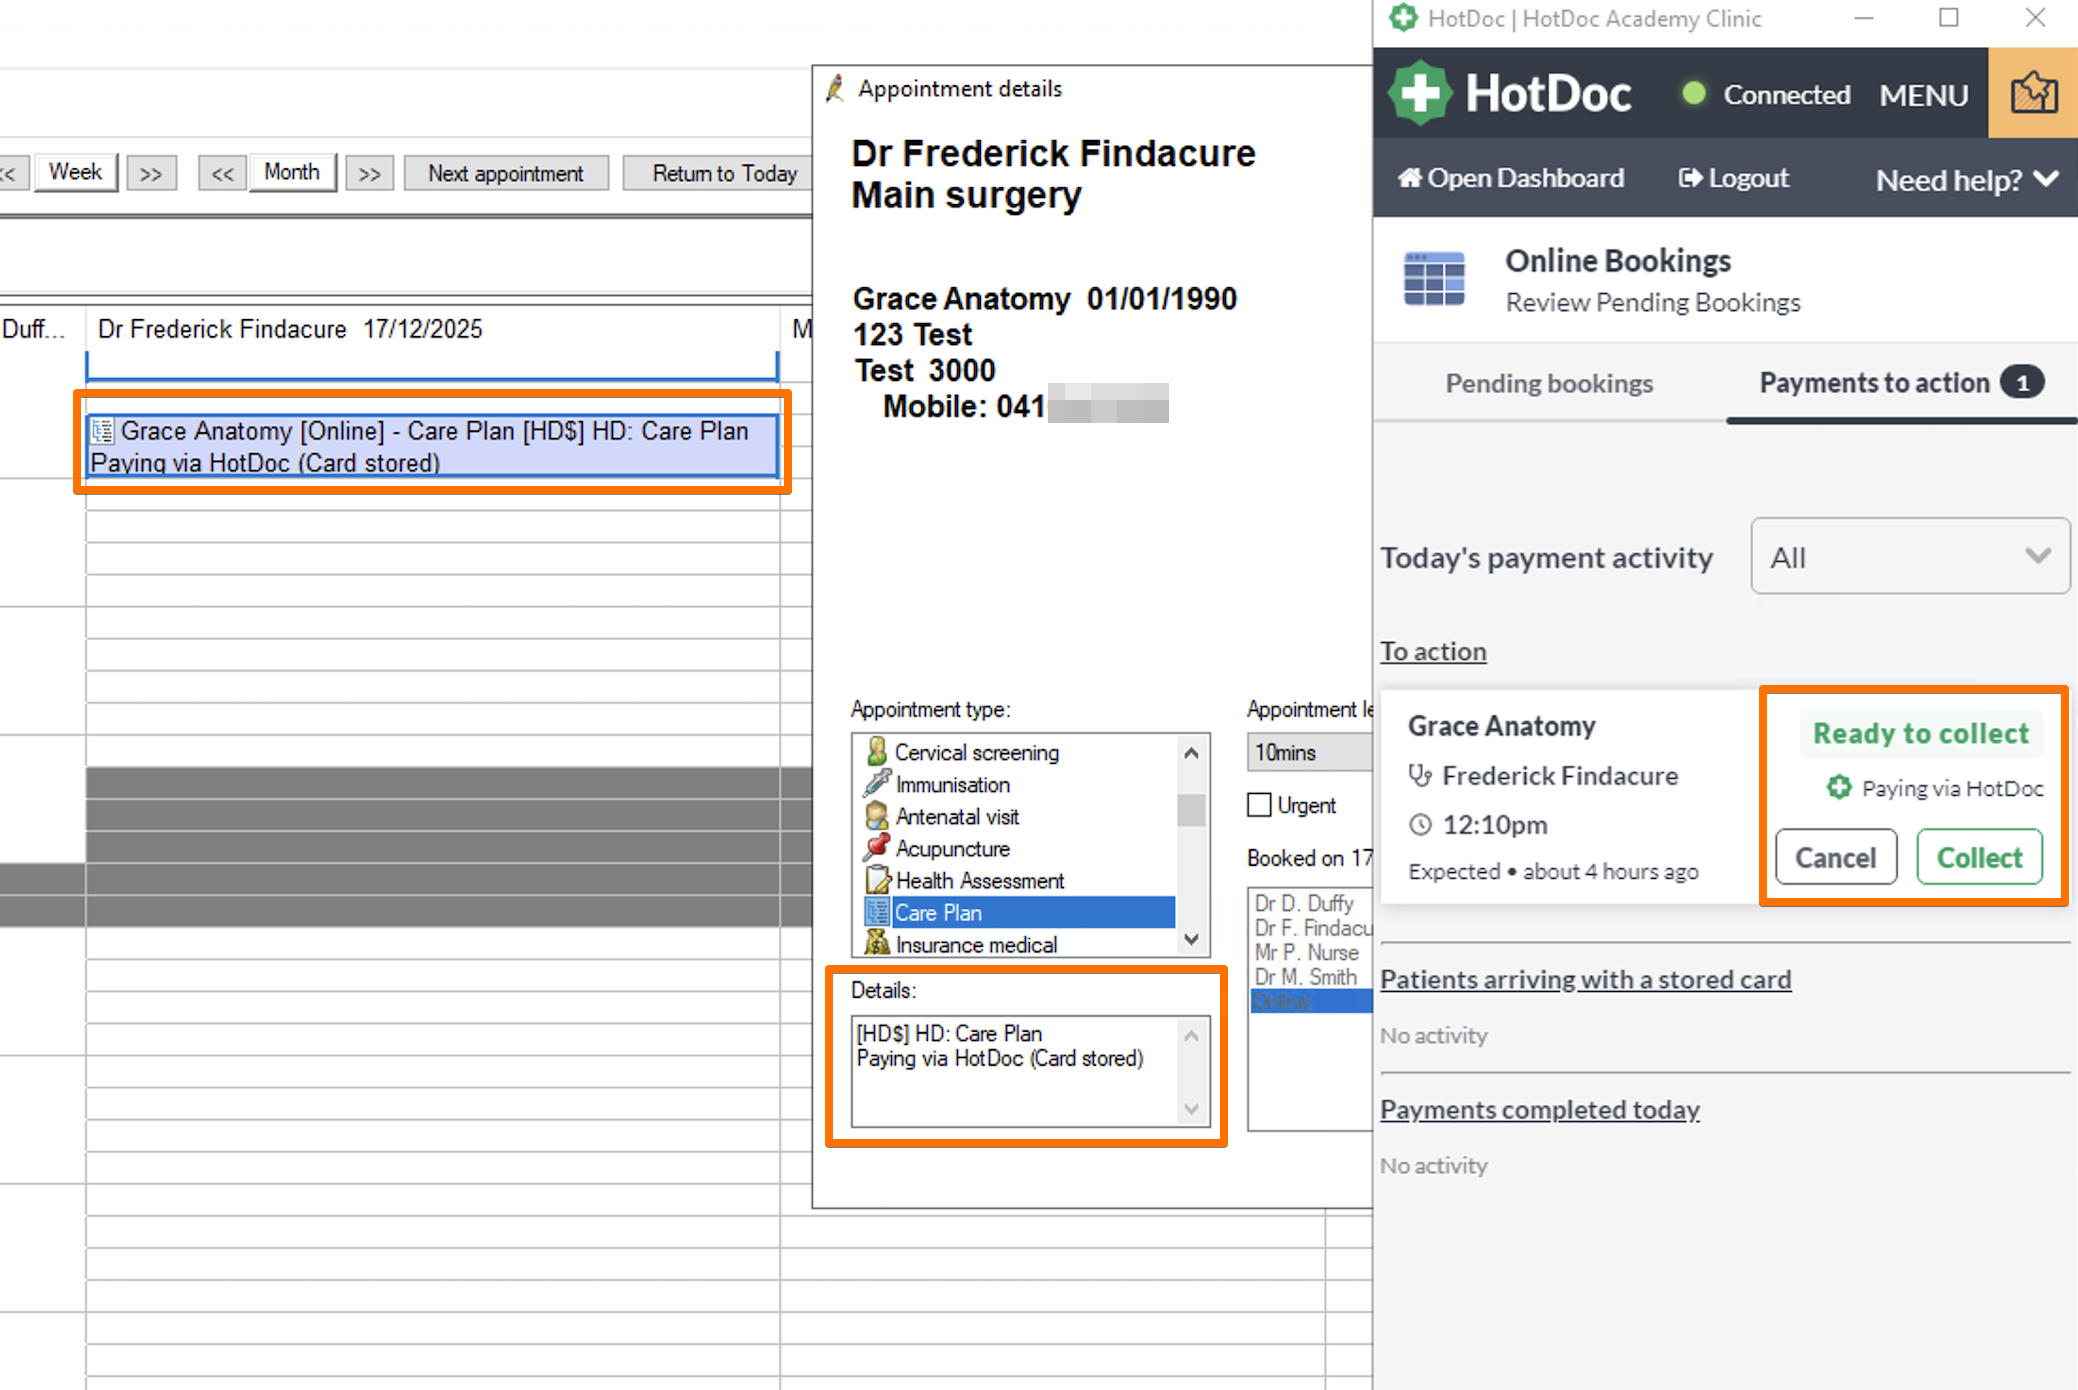Screen dimensions: 2078x1390
Task: Click the appointment type list scroll-up arrow
Action: point(1191,752)
